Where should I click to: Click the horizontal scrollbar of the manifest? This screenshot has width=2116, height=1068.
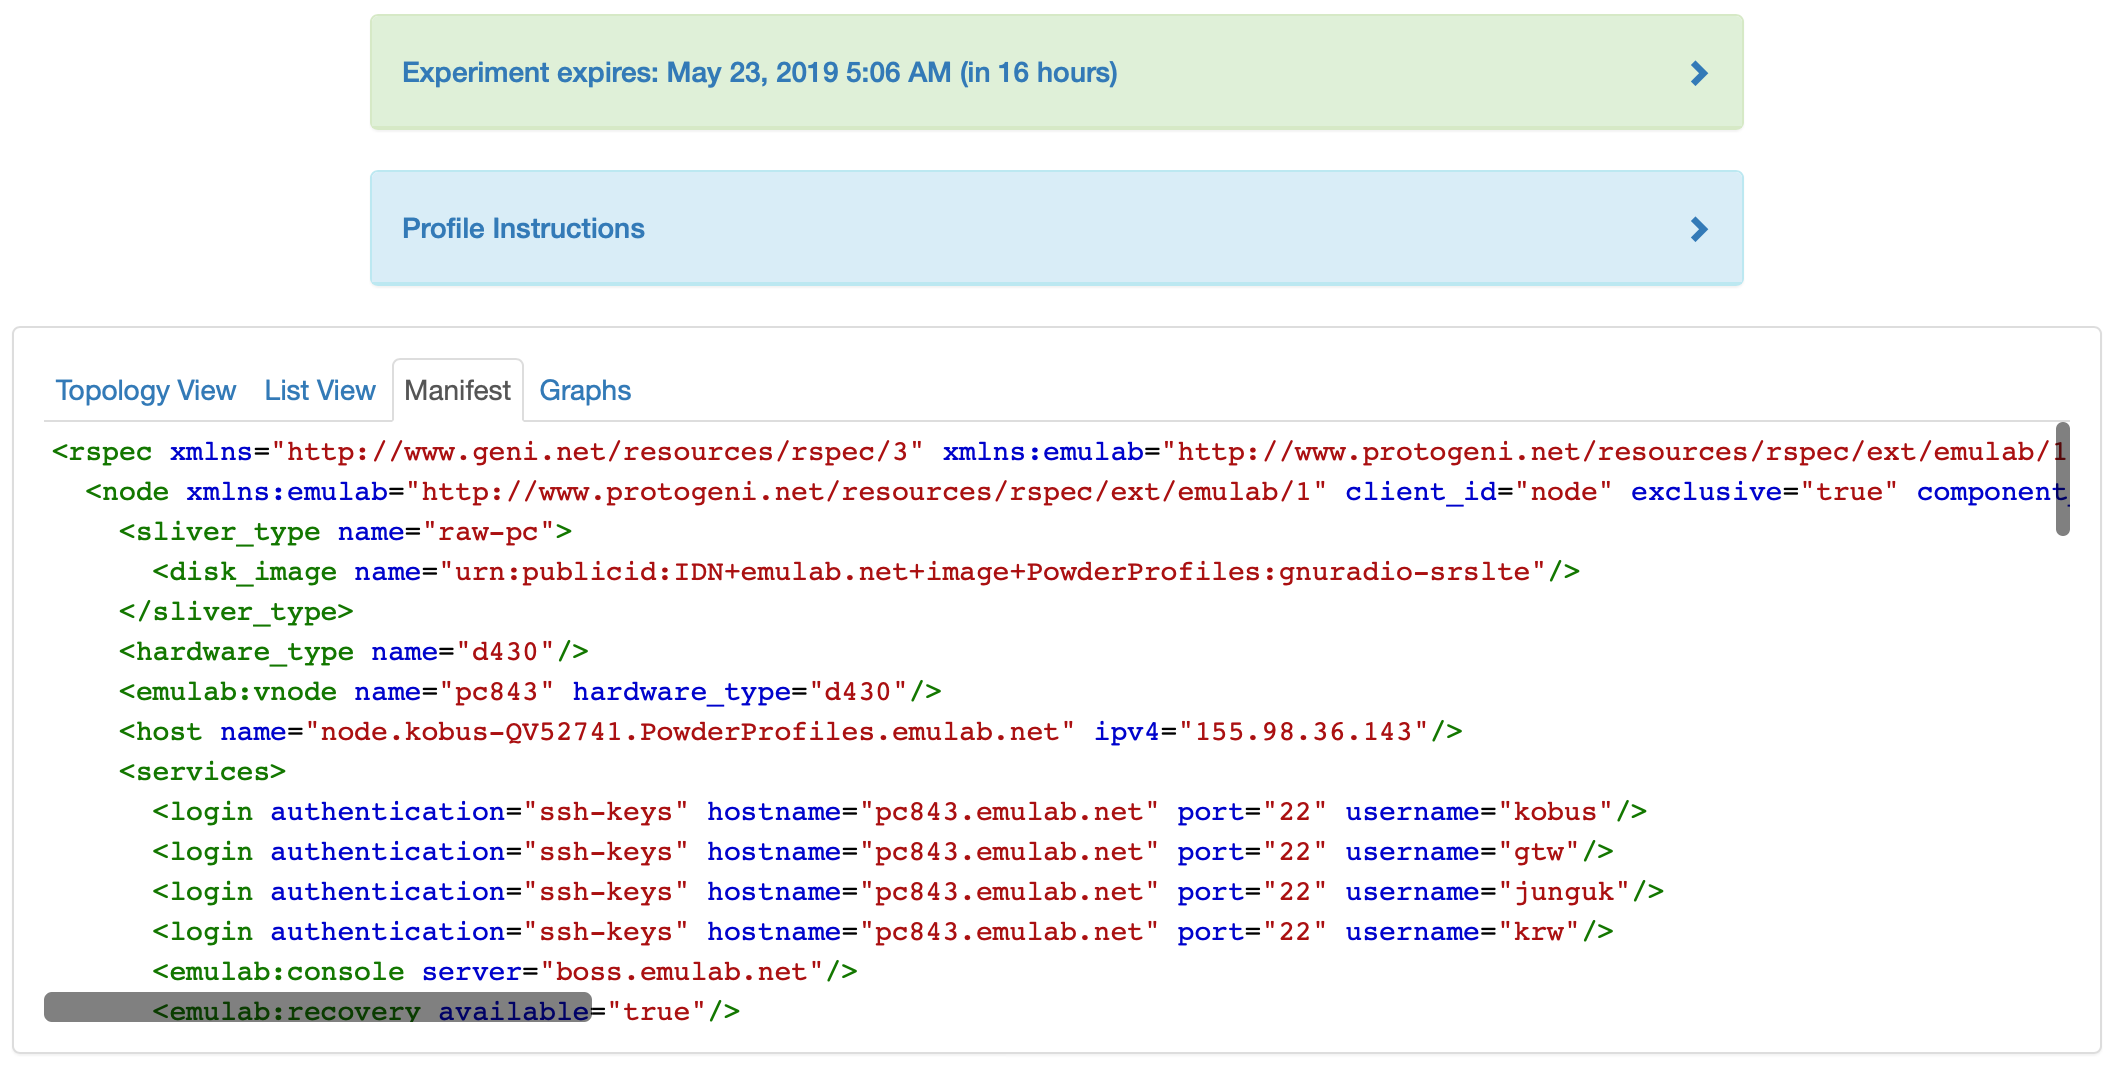[x=318, y=1007]
